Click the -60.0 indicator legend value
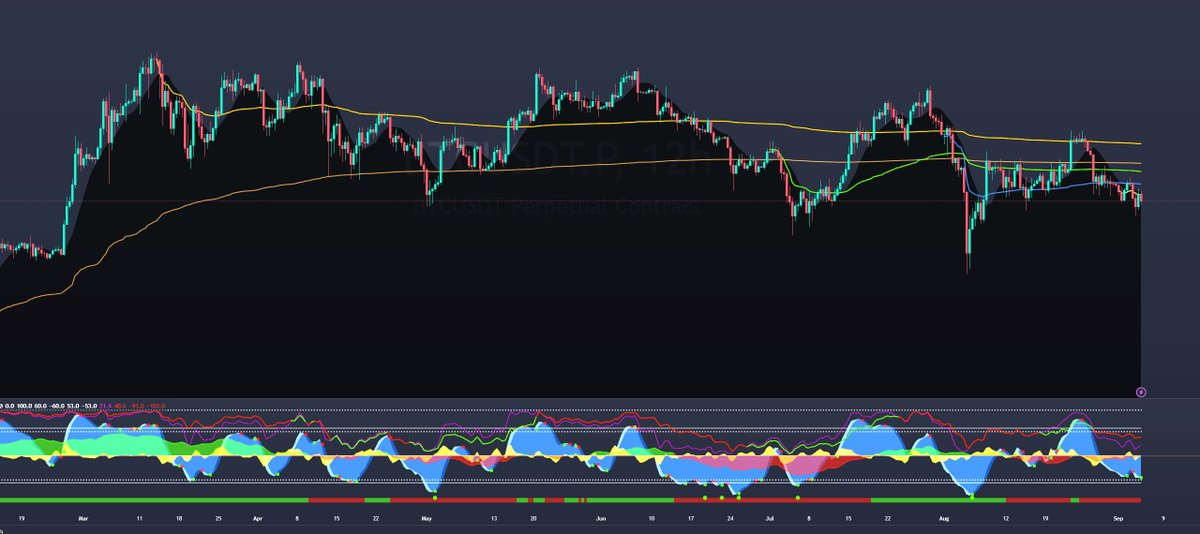Screen dimensions: 1200x534 tap(57, 406)
